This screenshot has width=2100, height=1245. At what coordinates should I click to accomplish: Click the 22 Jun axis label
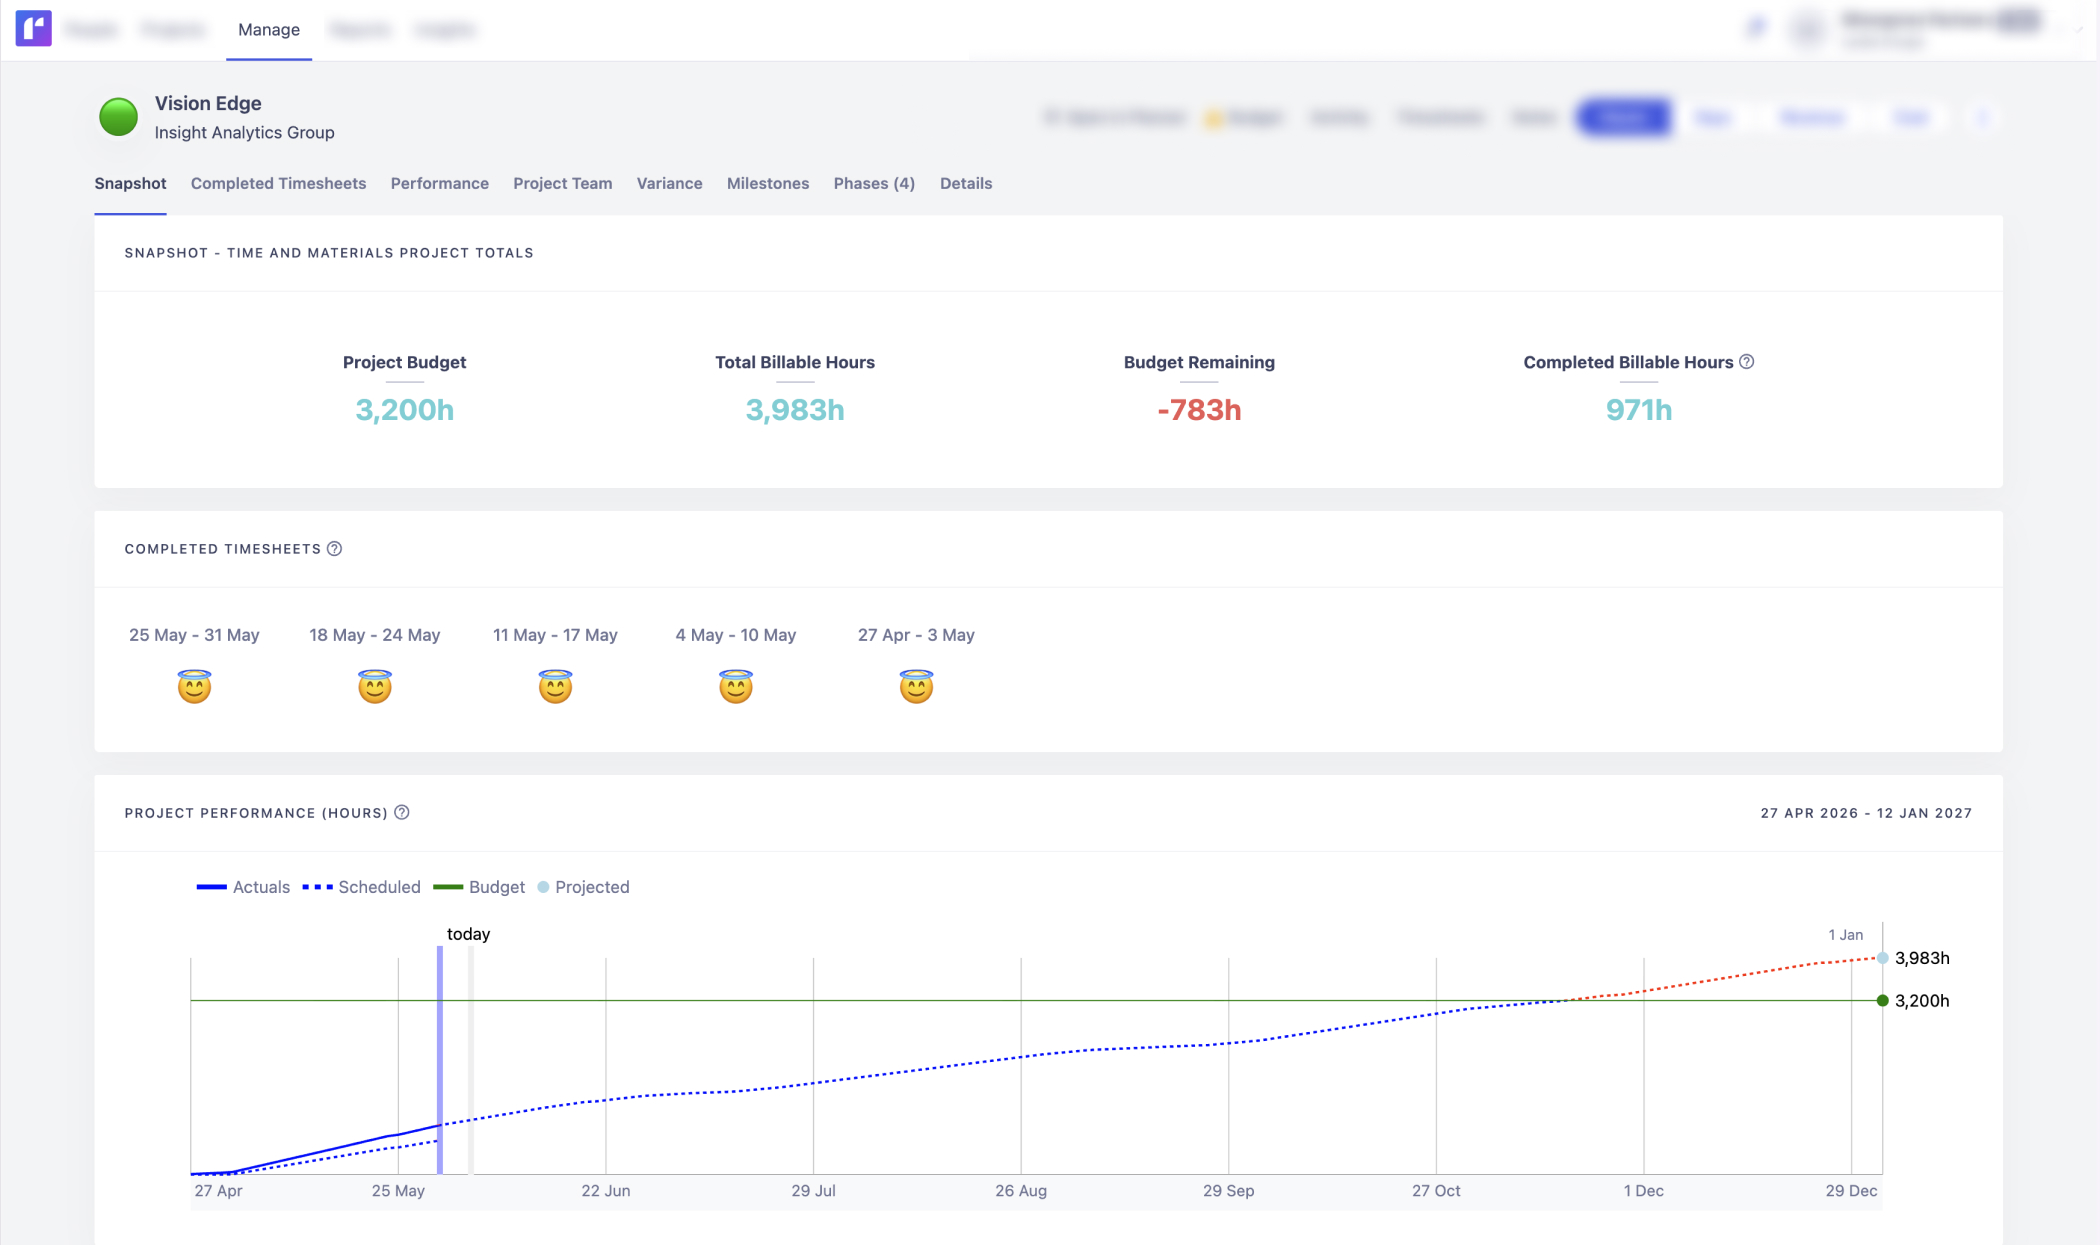click(x=606, y=1191)
